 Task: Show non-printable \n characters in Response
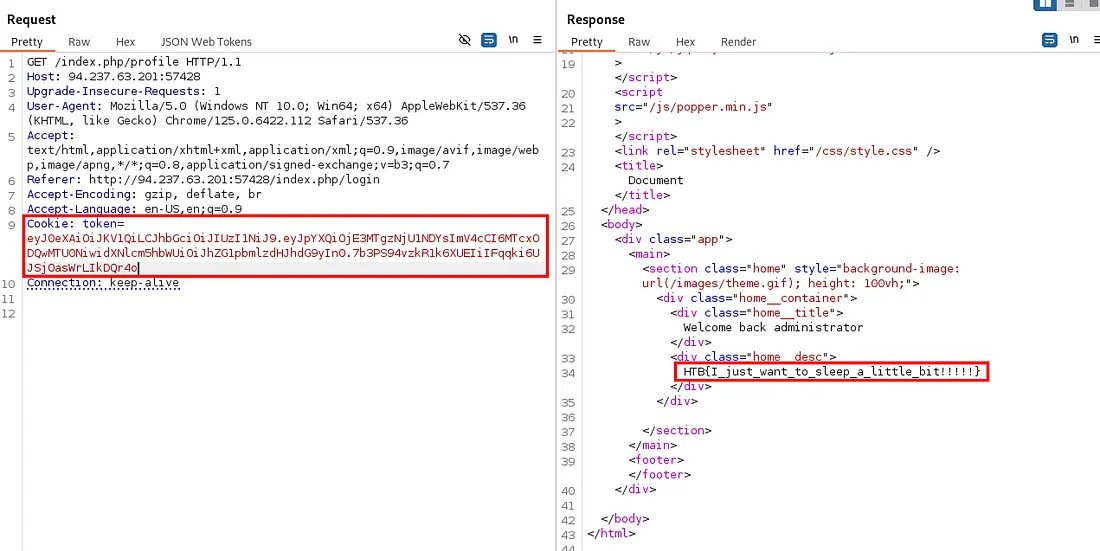pos(1073,40)
